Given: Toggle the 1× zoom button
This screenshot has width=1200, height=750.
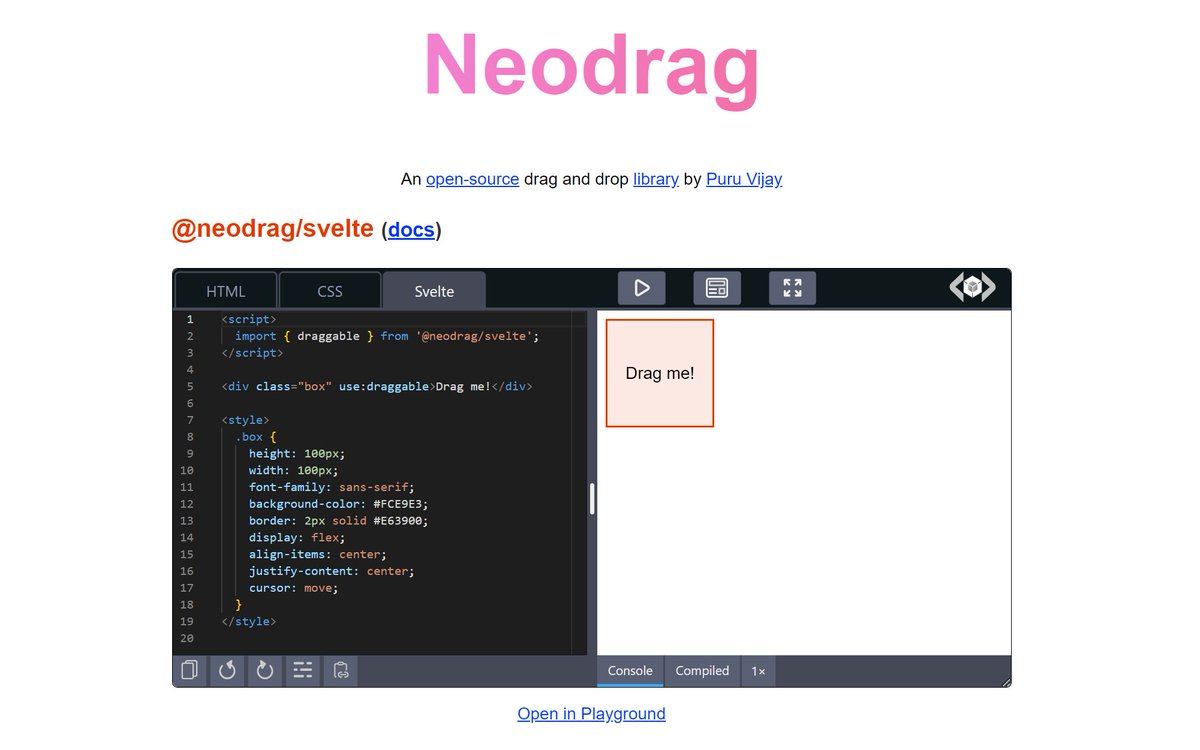Looking at the screenshot, I should [x=759, y=671].
